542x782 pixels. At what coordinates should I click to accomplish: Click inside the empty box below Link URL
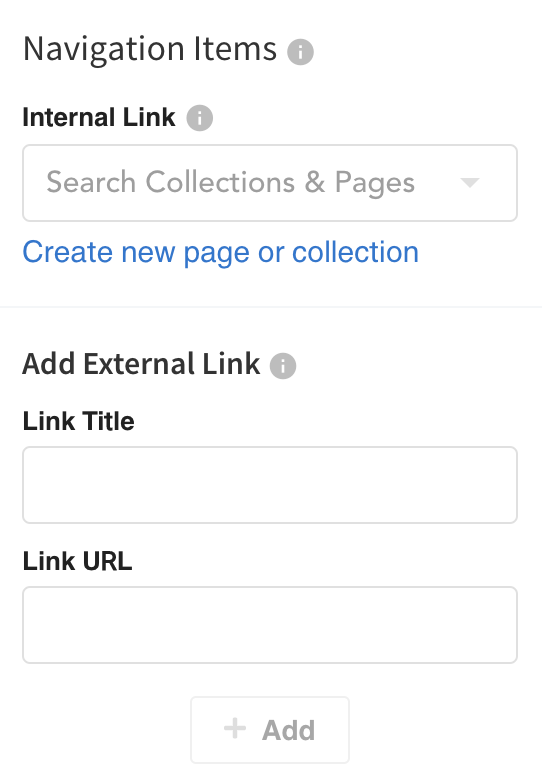point(270,625)
